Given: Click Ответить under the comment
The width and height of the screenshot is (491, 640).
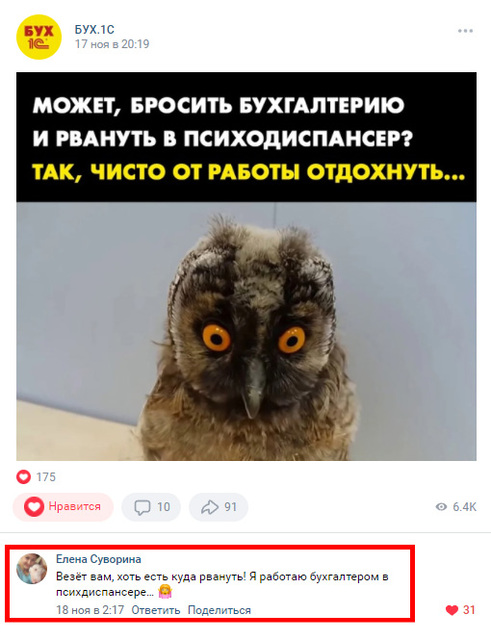Looking at the screenshot, I should point(156,610).
